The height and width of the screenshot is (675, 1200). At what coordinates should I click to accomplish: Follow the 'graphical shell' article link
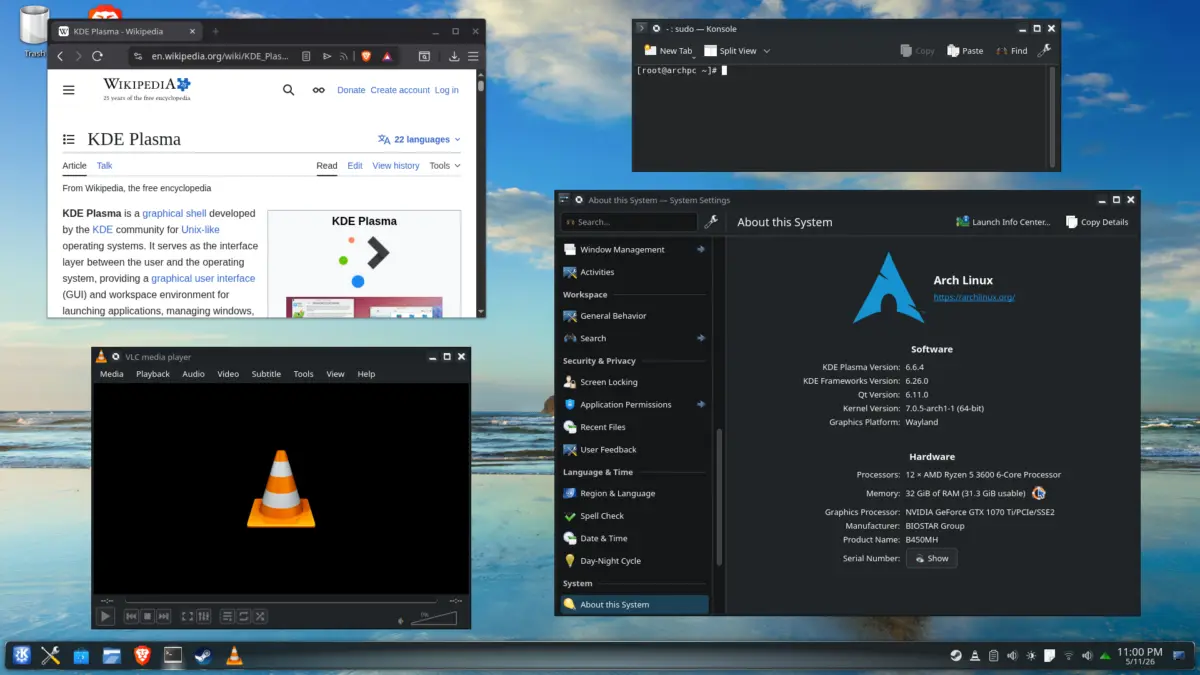174,213
